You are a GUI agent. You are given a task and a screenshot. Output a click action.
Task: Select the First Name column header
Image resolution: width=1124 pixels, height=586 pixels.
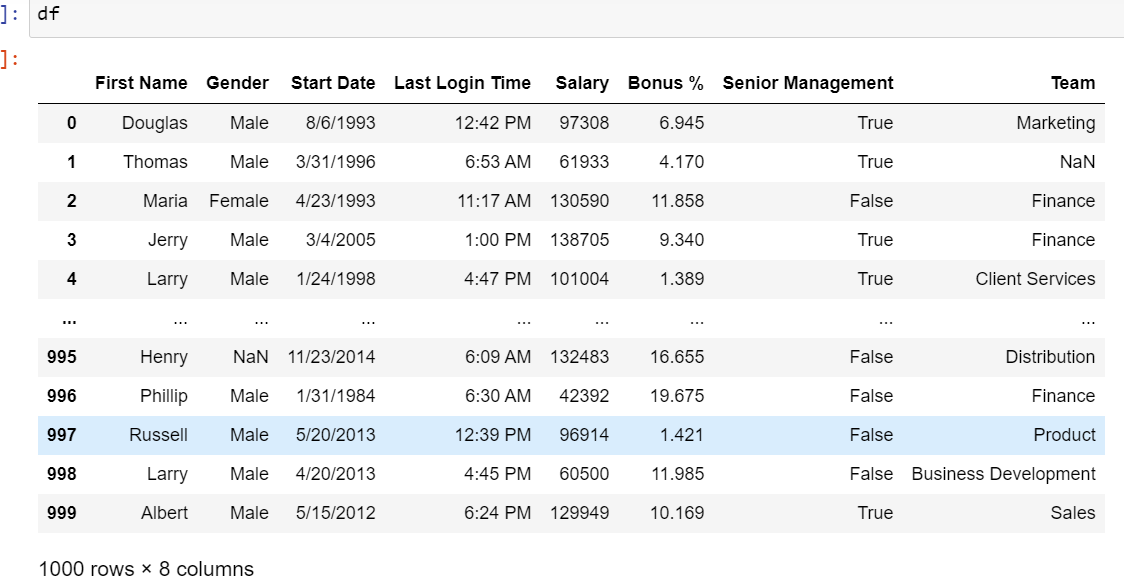pos(141,83)
